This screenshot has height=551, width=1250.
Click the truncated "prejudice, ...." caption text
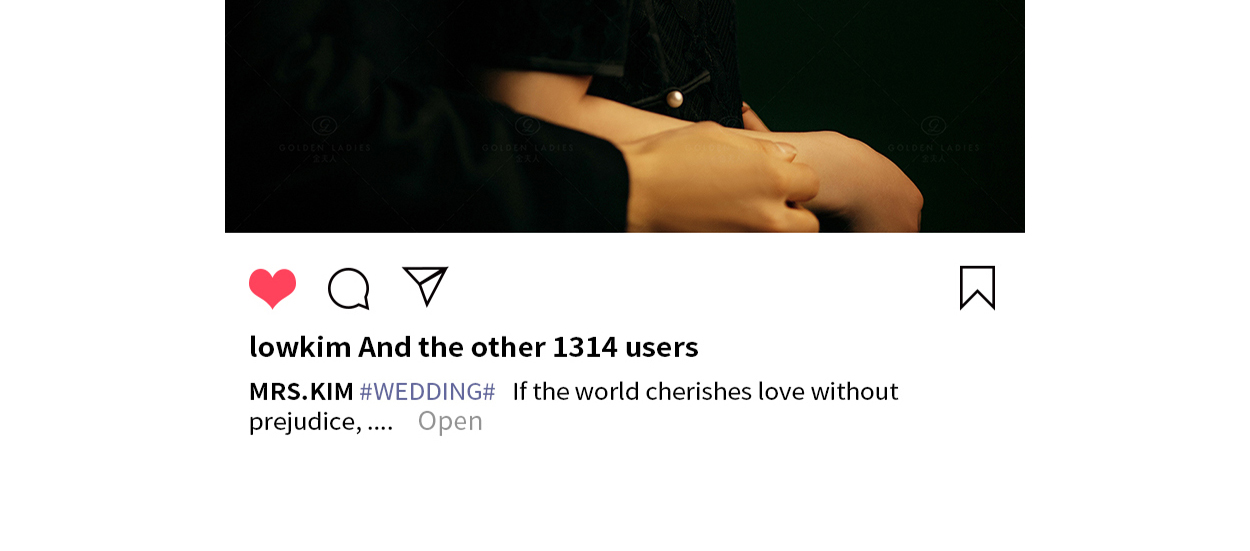(x=321, y=422)
